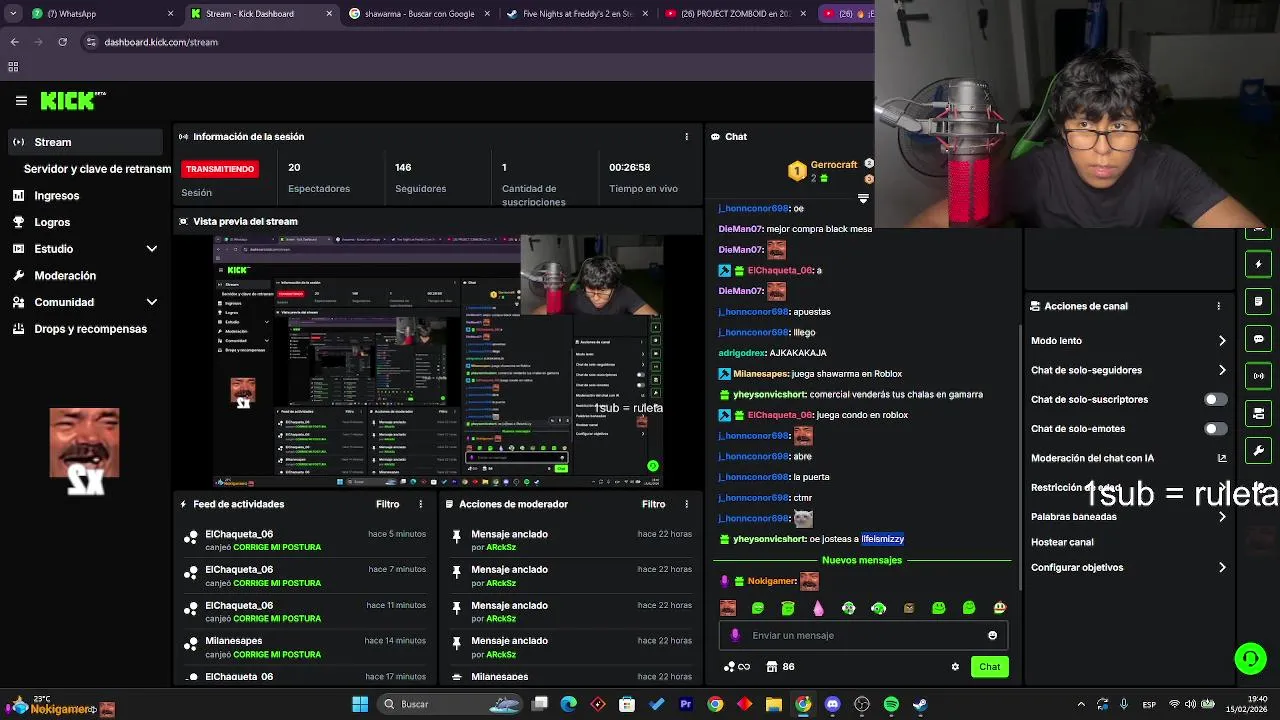This screenshot has height=720, width=1280.
Task: Click the channel actions sidebar icon
Action: pos(1259,413)
